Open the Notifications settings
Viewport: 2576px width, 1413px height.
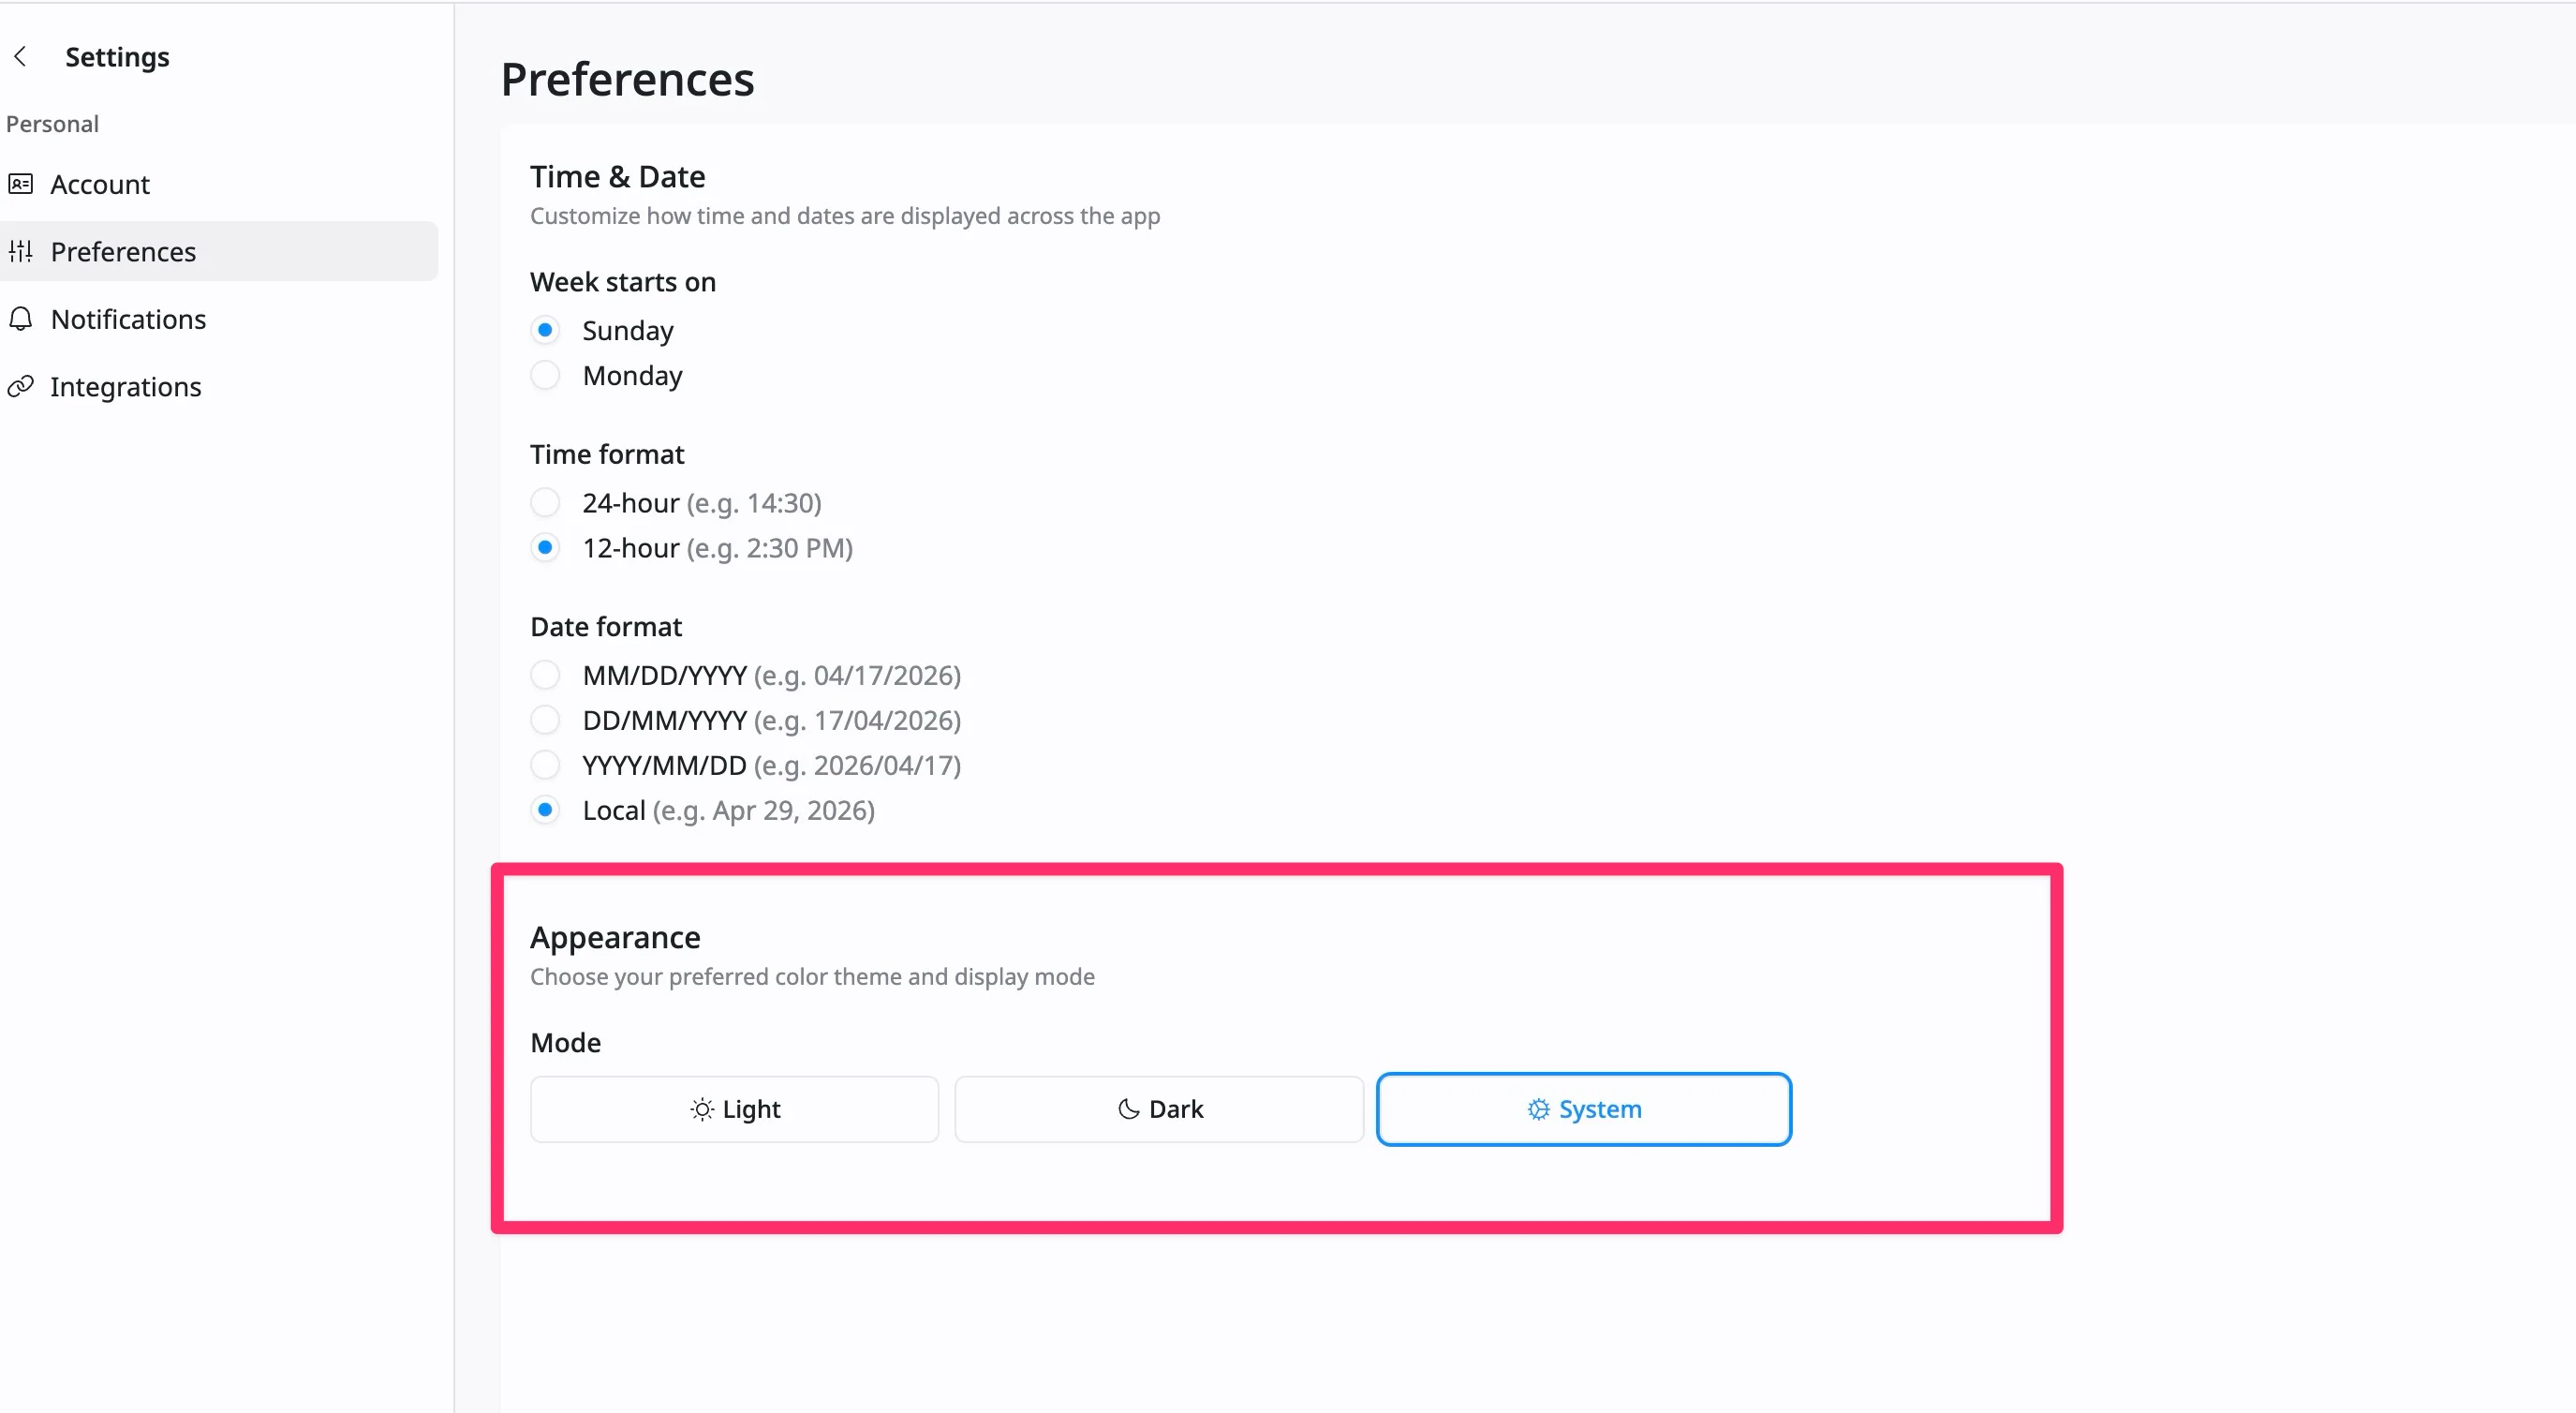click(219, 319)
